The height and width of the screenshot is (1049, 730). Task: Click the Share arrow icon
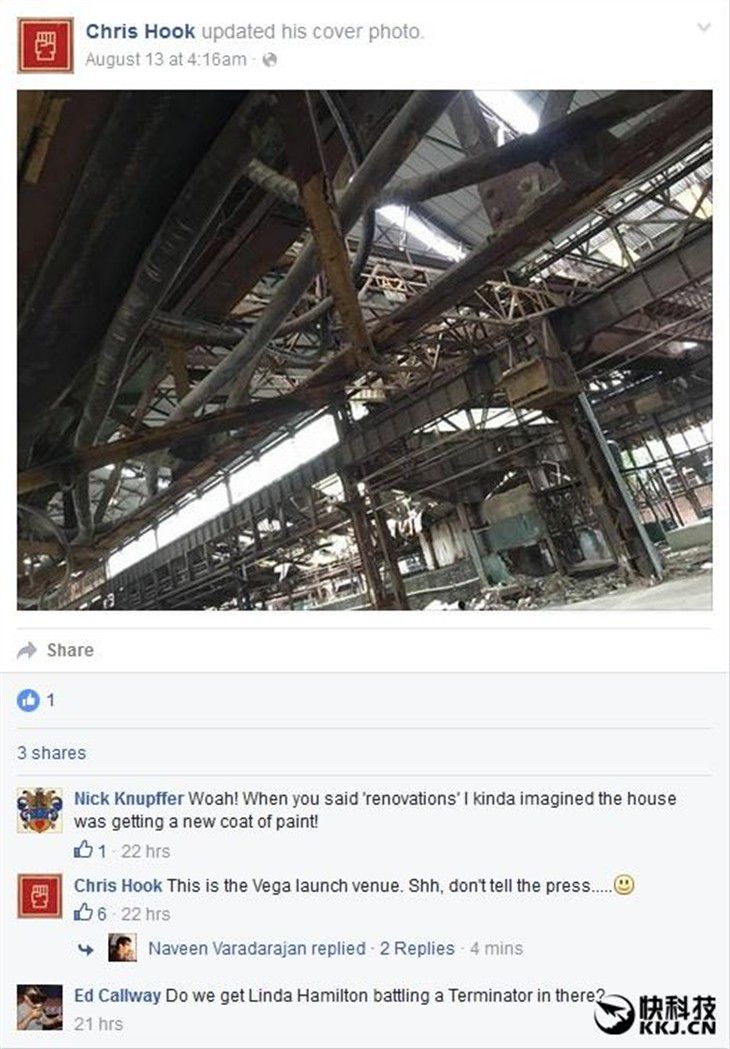(27, 650)
